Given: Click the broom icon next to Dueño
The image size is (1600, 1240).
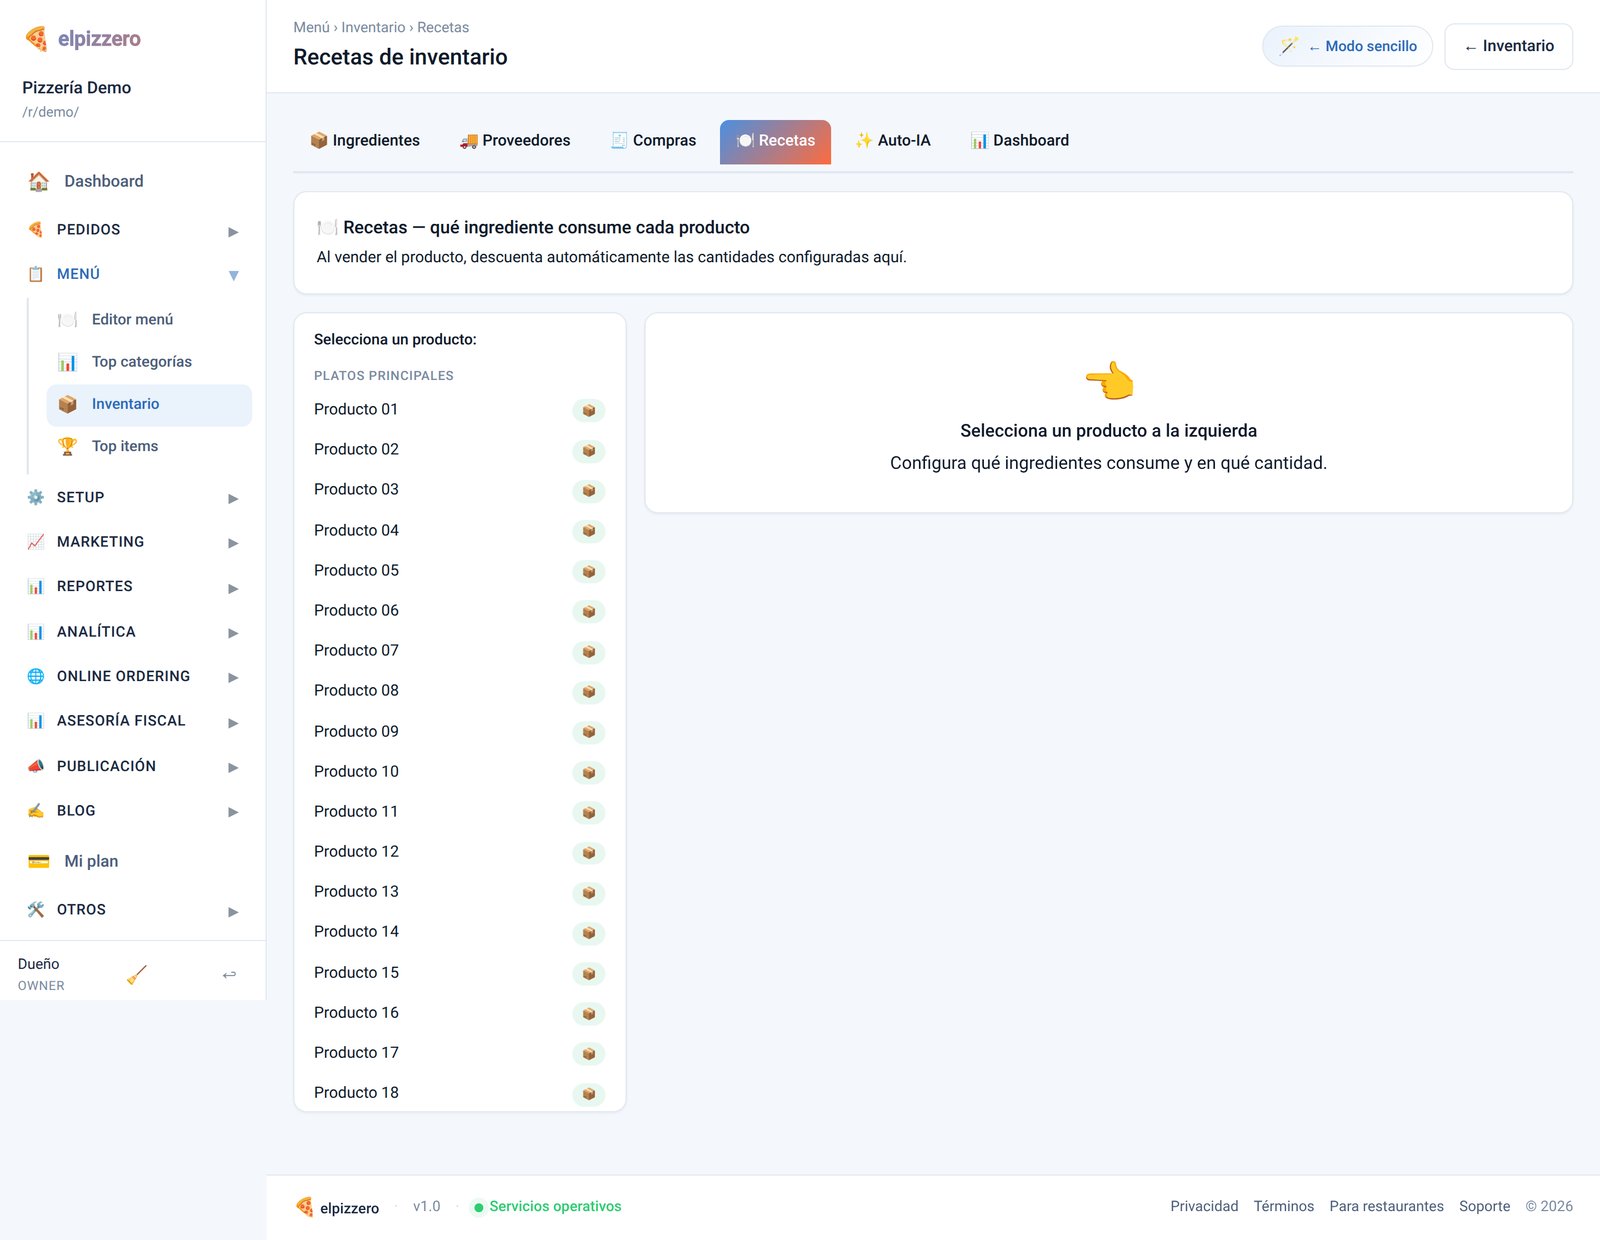Looking at the screenshot, I should point(137,974).
